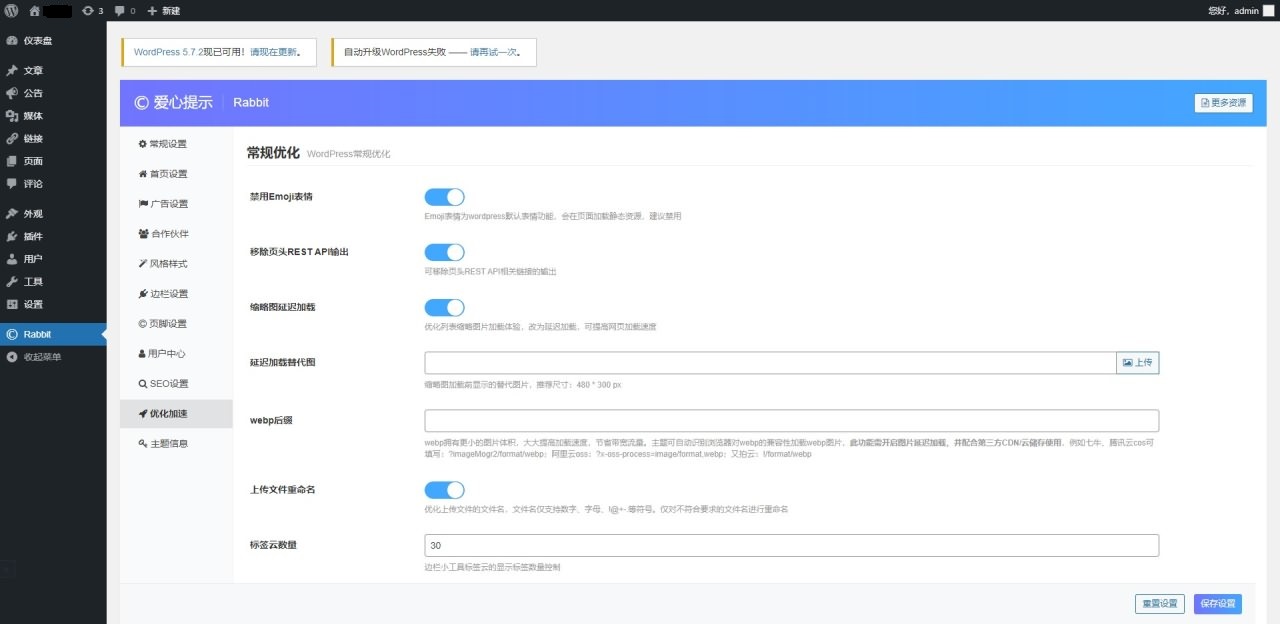Click 延迟加载替代图 input field

(x=770, y=363)
